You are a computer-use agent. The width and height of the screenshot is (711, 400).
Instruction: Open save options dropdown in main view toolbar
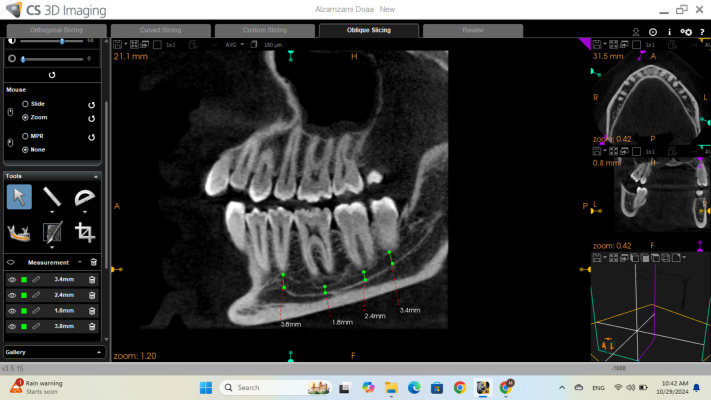[x=125, y=44]
